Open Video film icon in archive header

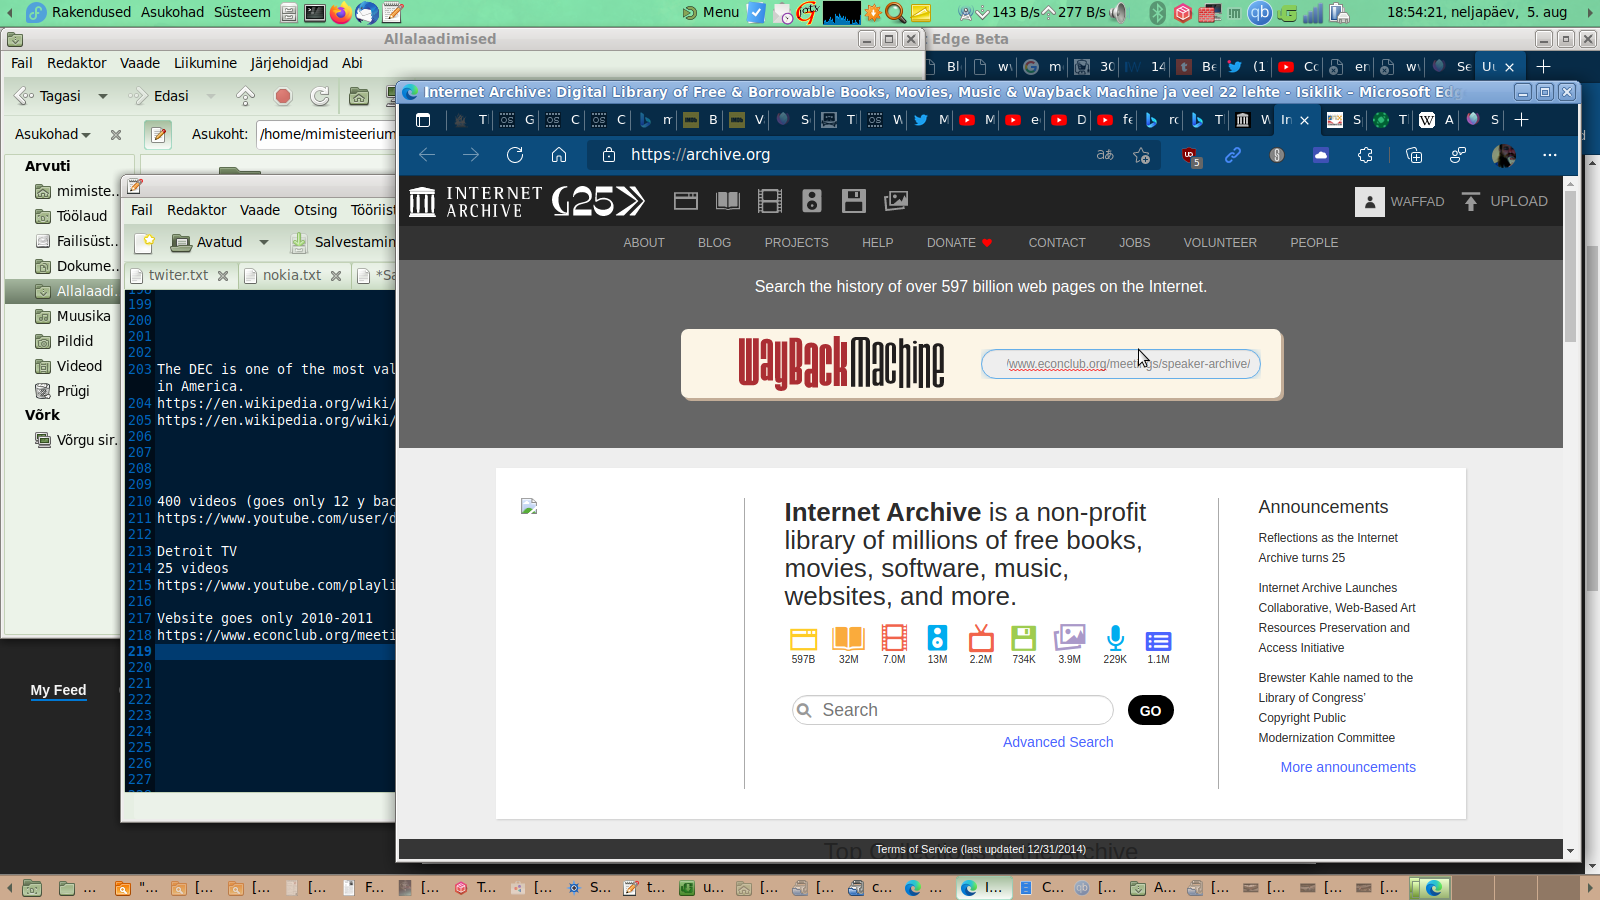770,201
